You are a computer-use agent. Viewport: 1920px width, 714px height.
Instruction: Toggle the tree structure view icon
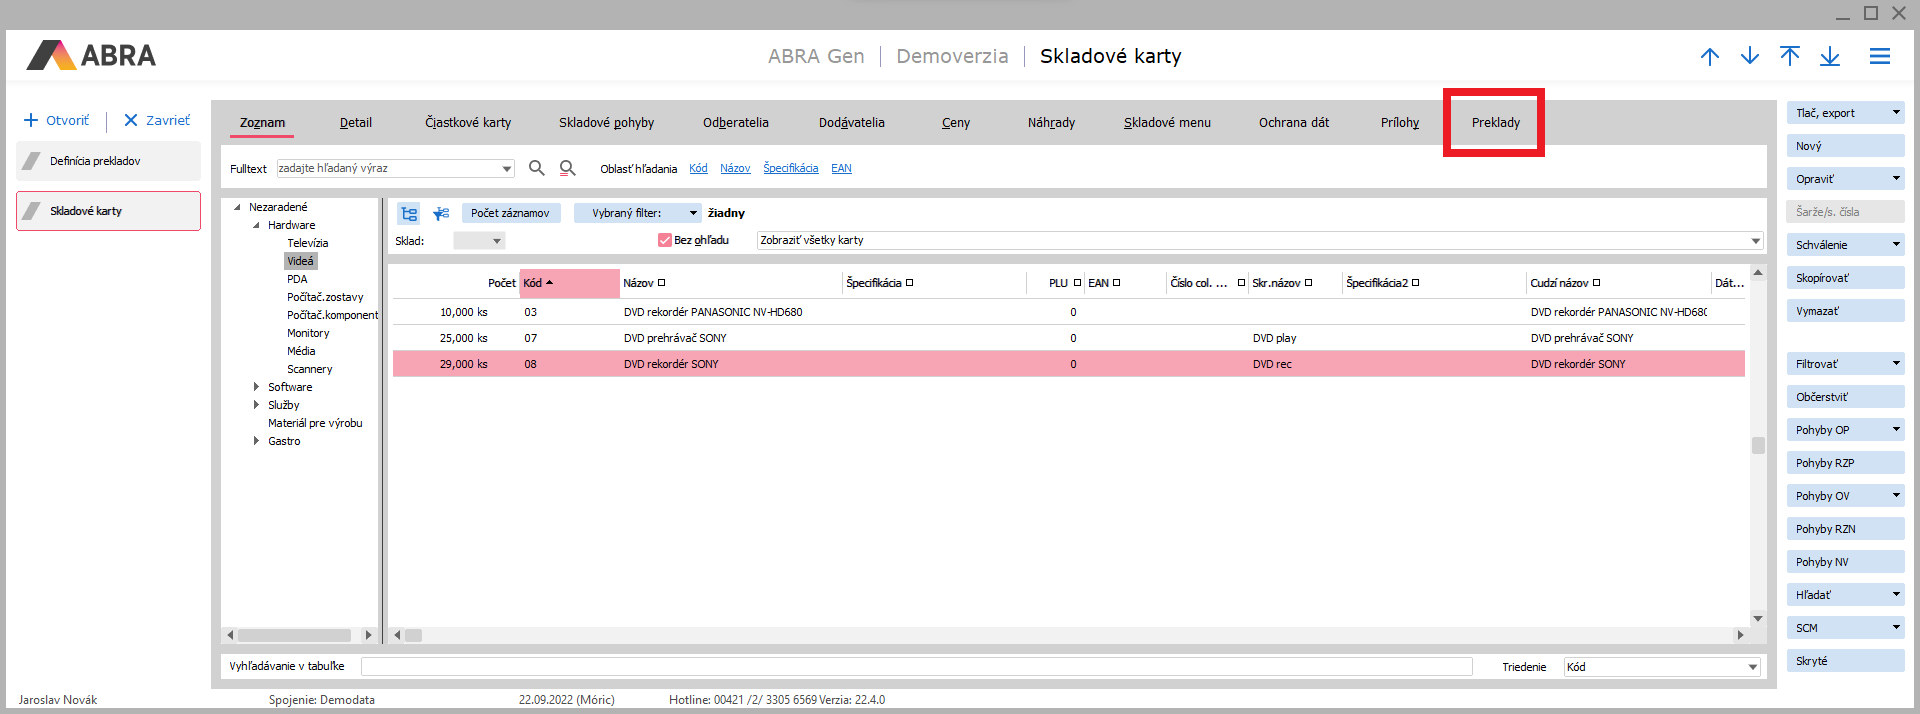[x=409, y=213]
